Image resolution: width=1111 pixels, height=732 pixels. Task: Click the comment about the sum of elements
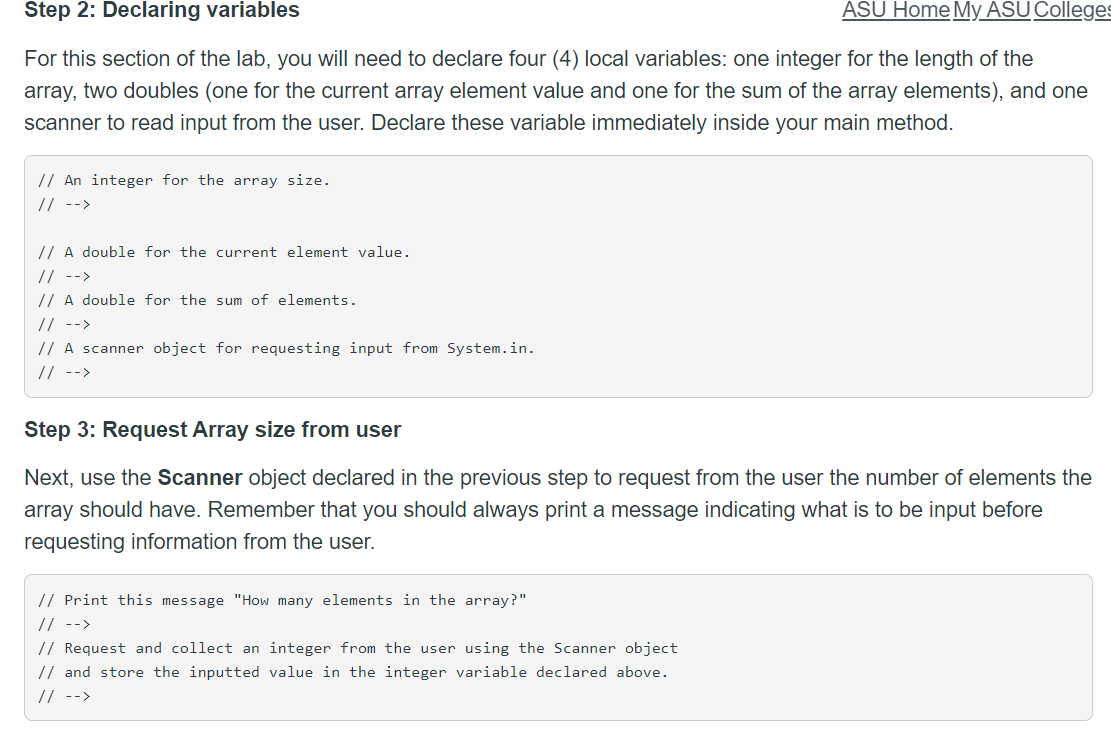coord(195,300)
